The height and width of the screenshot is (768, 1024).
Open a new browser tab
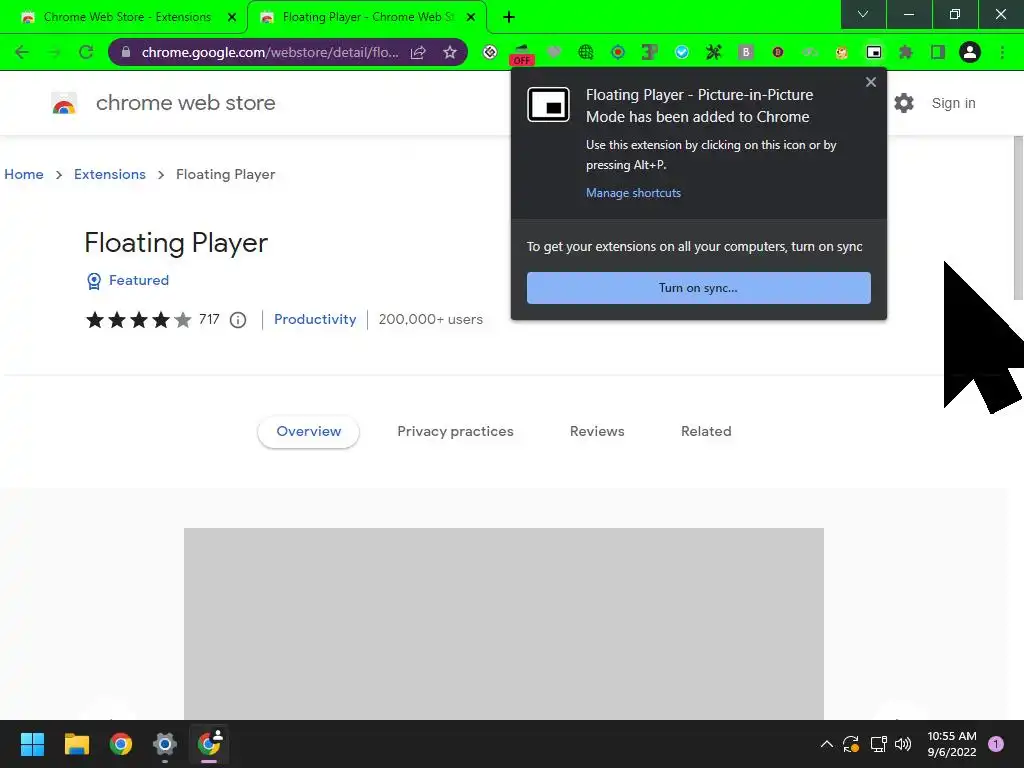[509, 17]
